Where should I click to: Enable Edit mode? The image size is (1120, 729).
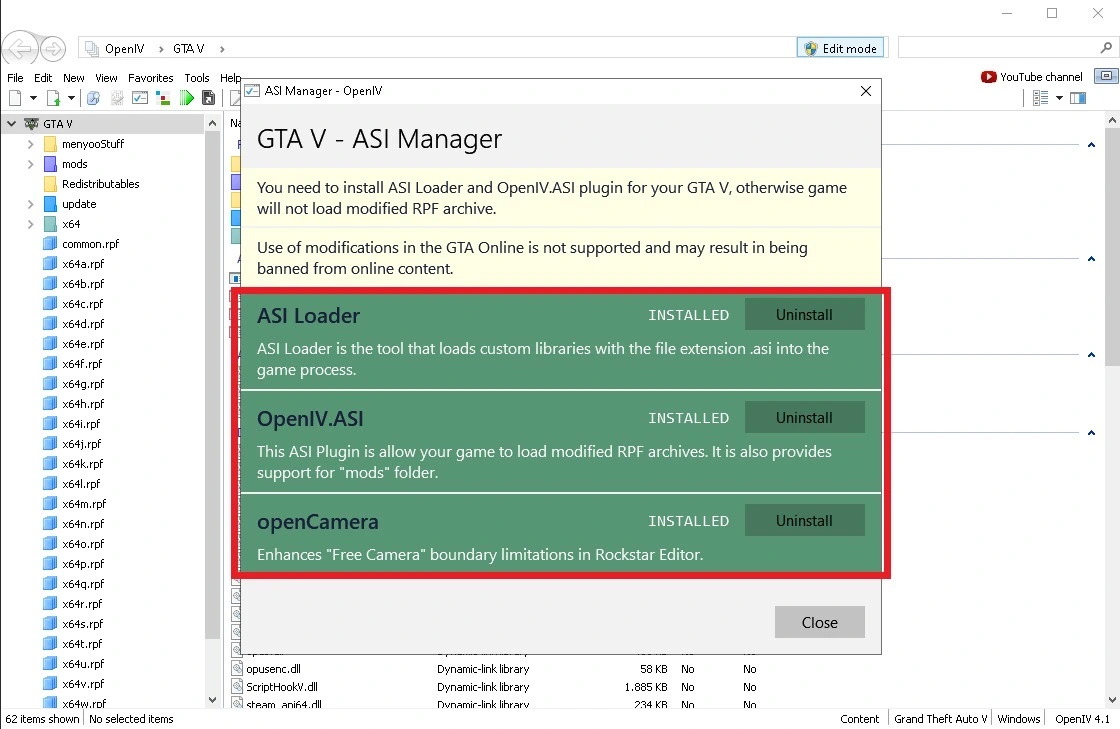point(841,48)
